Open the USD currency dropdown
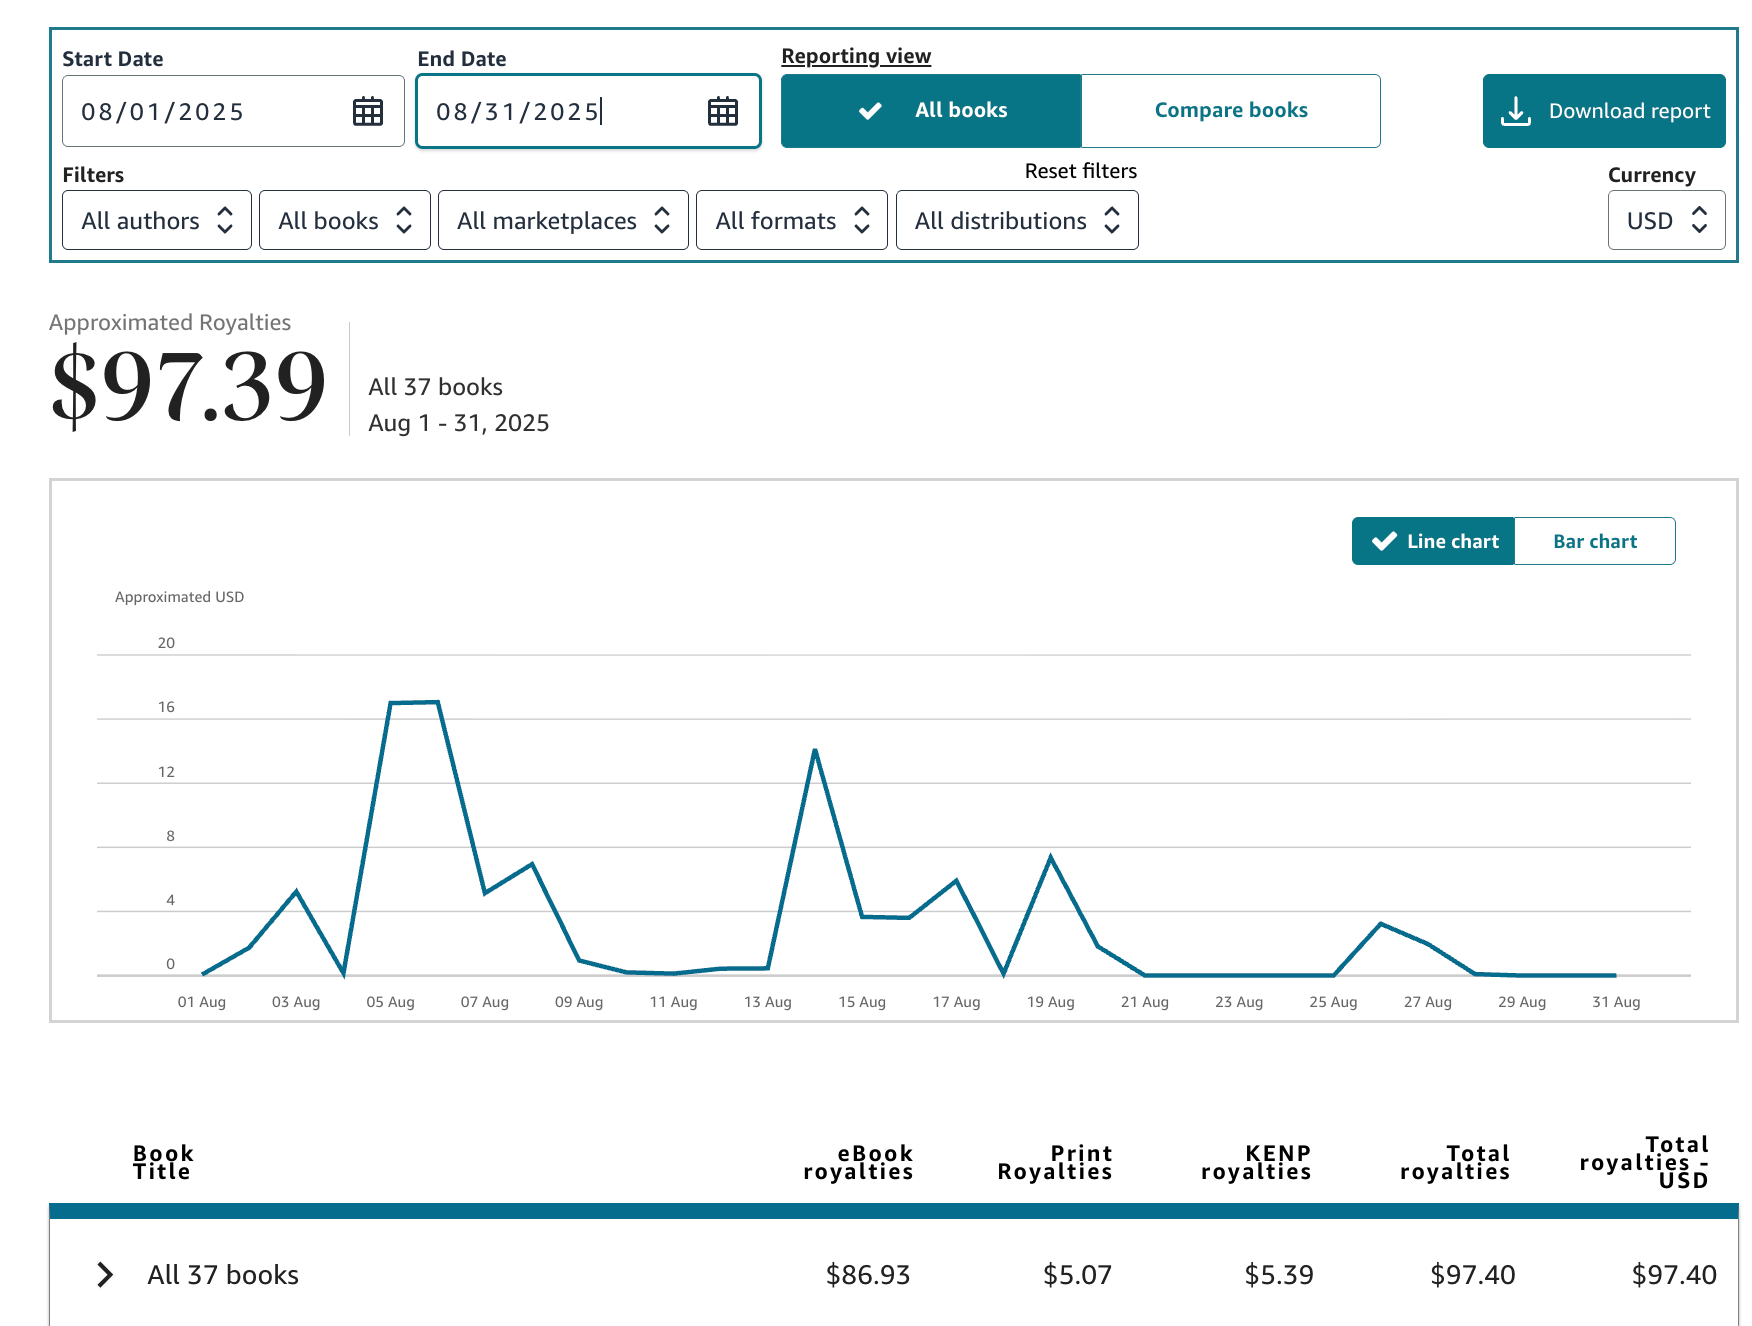 [1666, 220]
